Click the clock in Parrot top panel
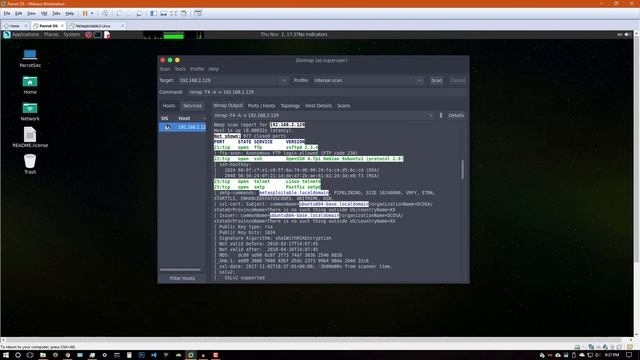The width and height of the screenshot is (640, 360). (279, 35)
